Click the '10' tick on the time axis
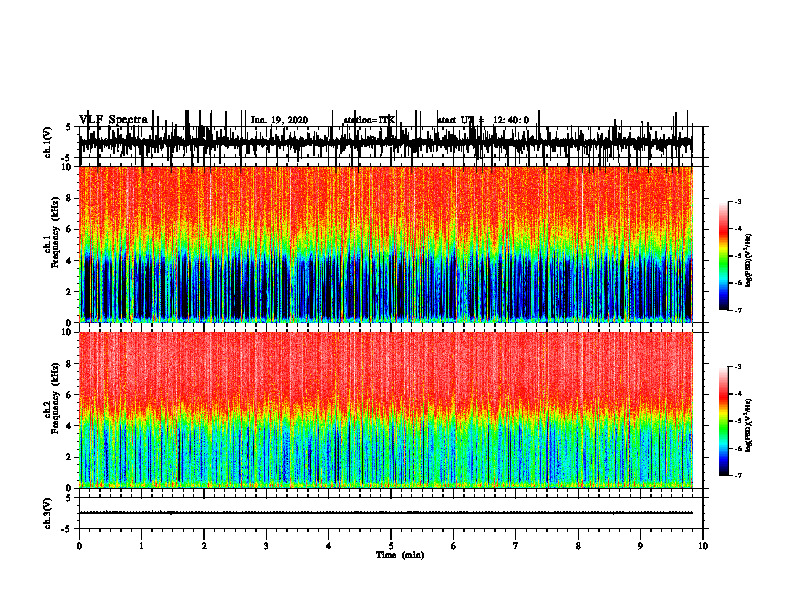This screenshot has width=792, height=612. pyautogui.click(x=703, y=546)
